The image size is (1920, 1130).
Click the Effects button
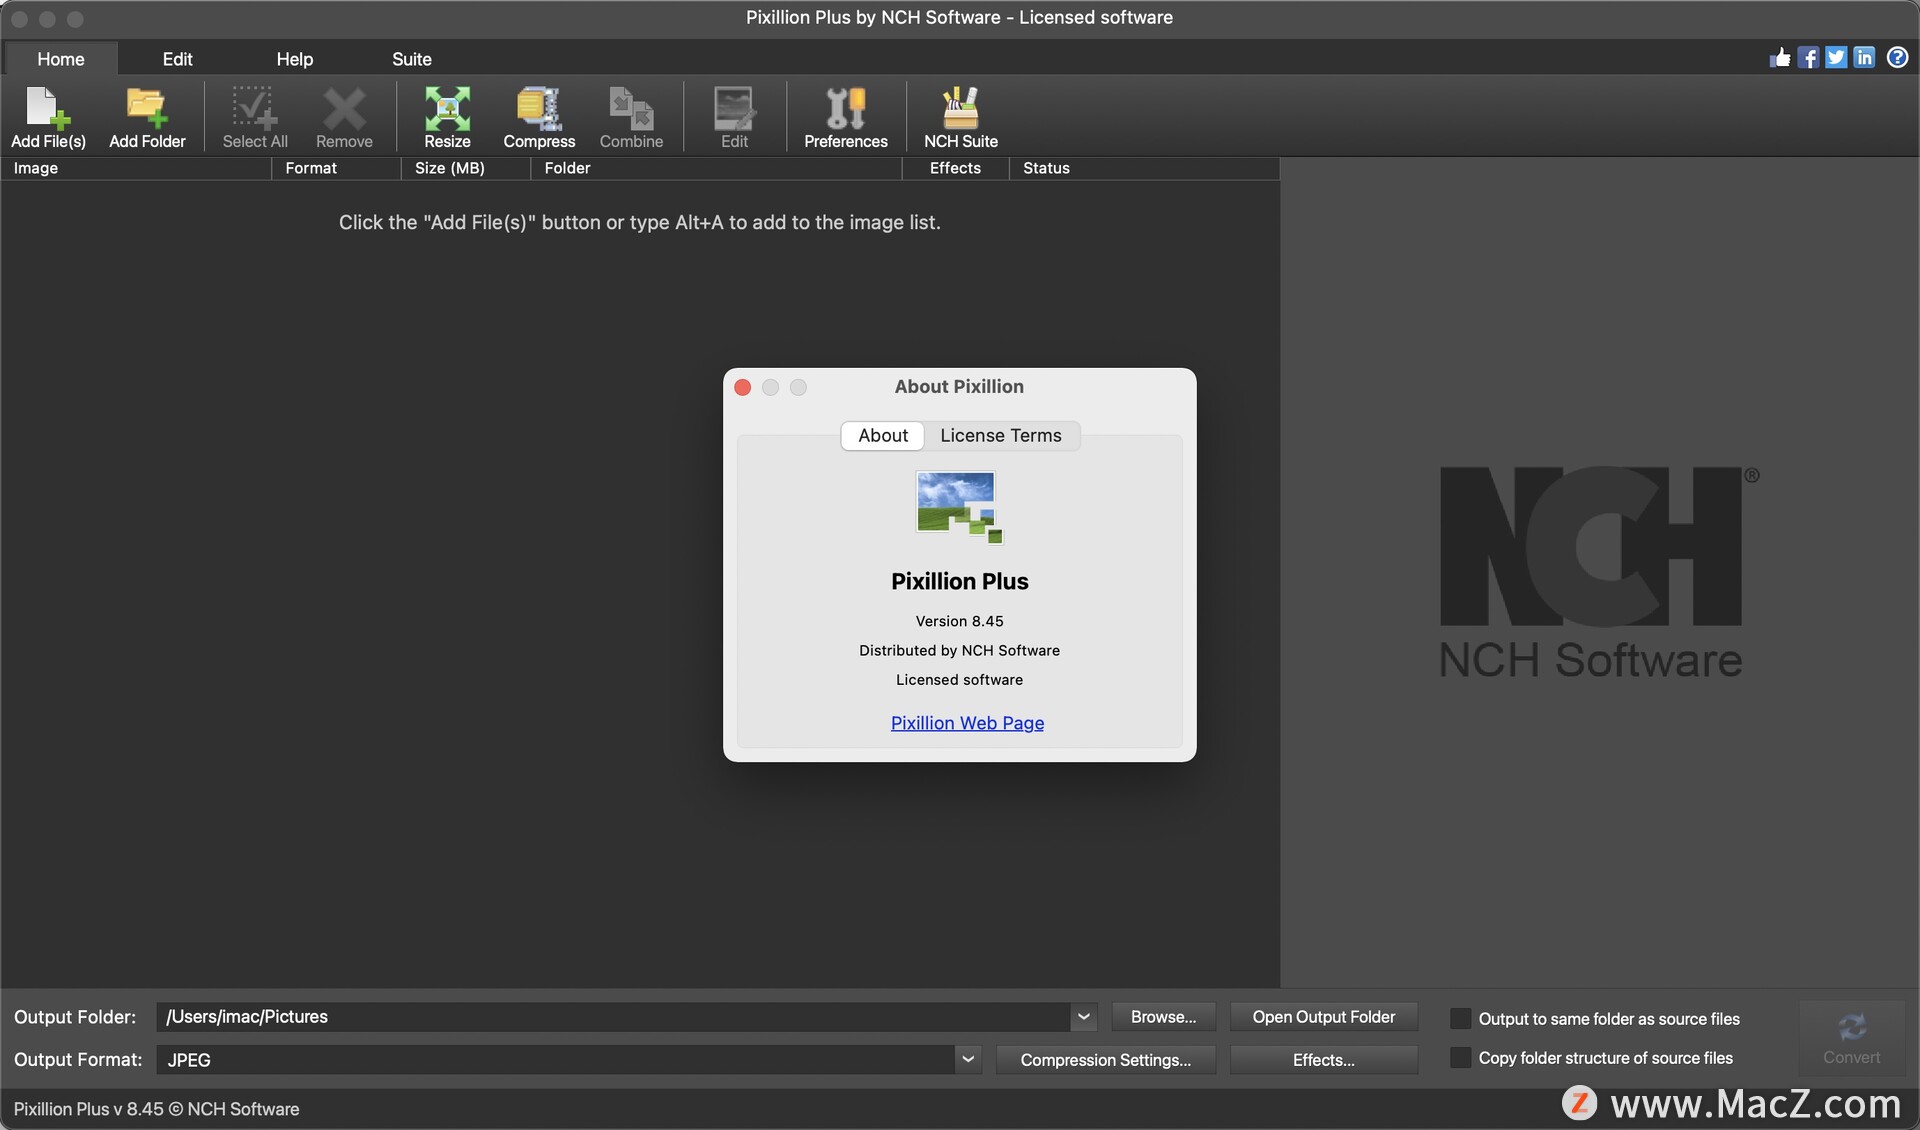pos(1323,1059)
